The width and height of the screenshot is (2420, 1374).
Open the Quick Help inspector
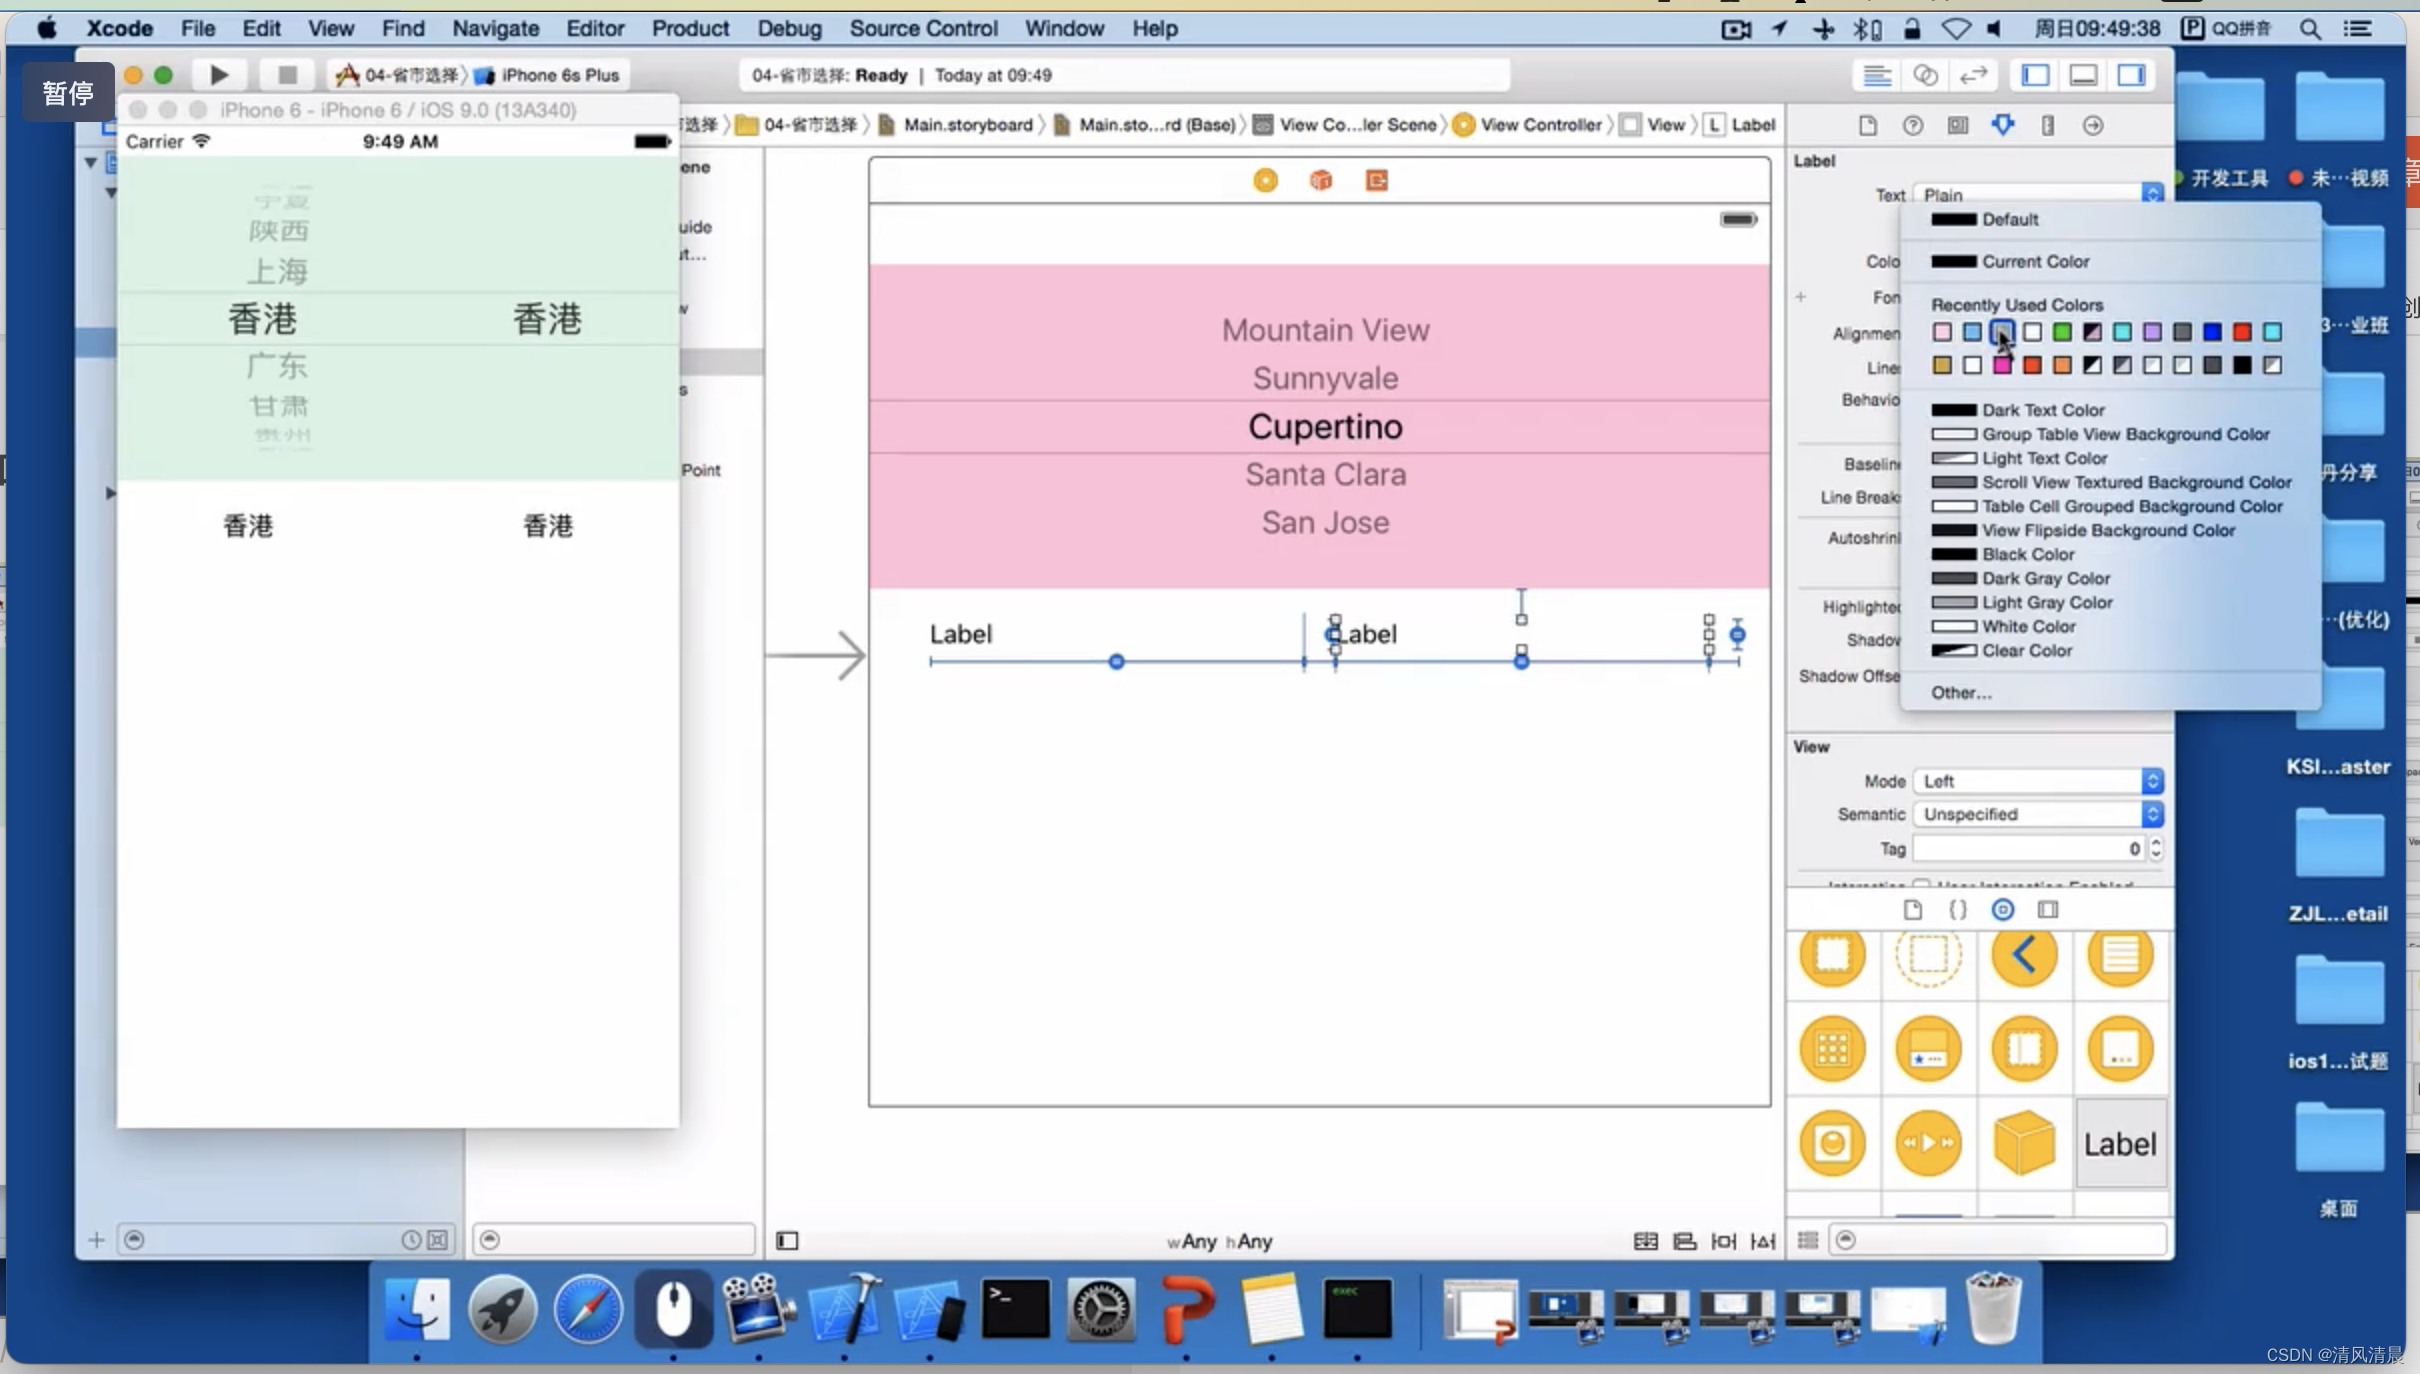[1912, 125]
